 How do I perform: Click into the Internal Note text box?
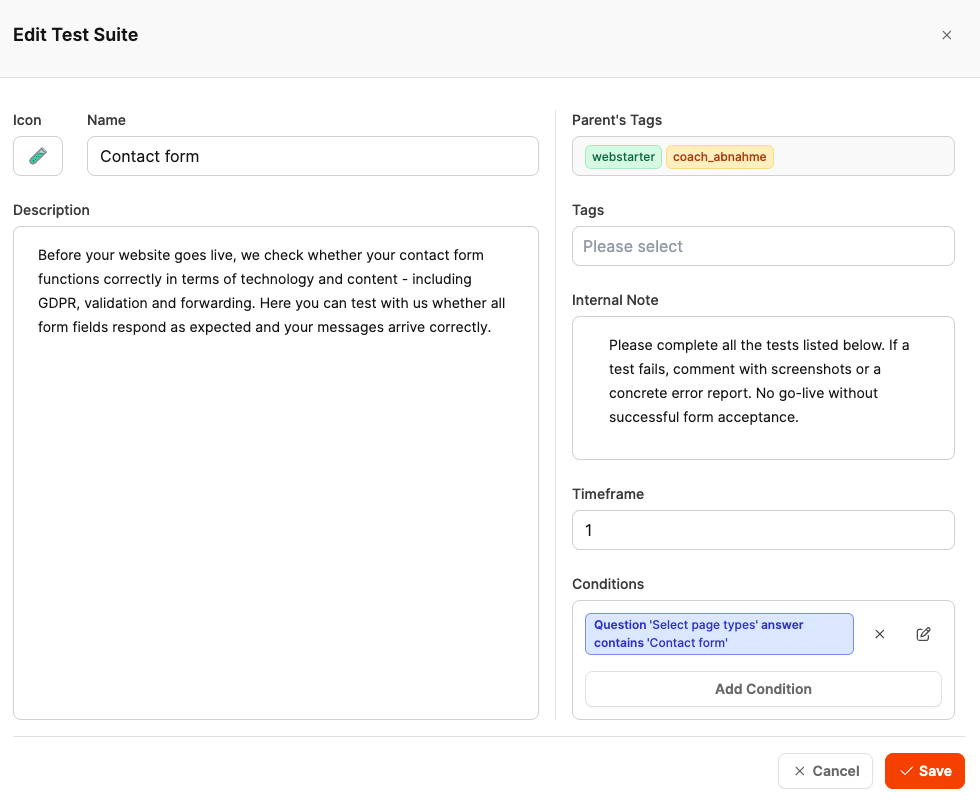coord(763,388)
